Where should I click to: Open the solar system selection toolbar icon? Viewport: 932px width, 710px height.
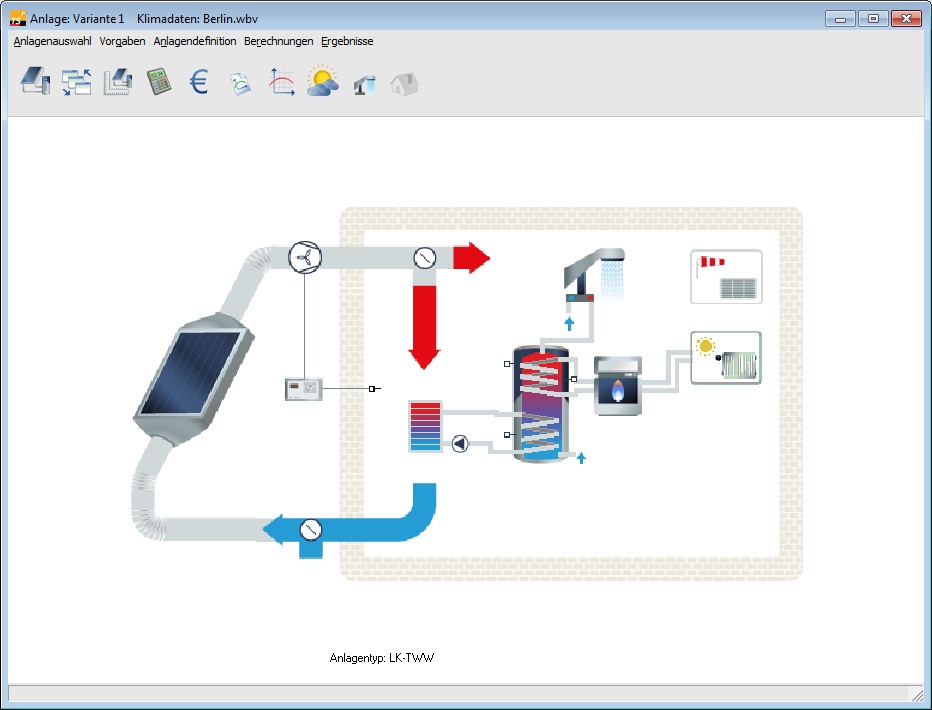coord(35,81)
